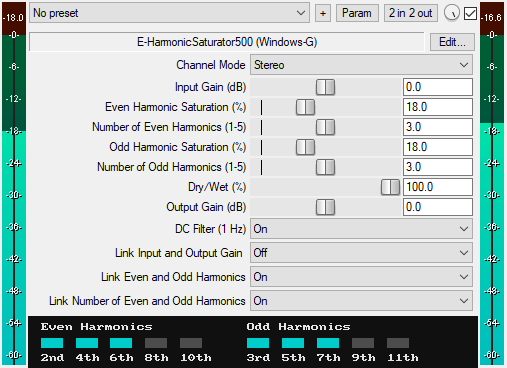The width and height of the screenshot is (507, 368).
Task: Click the Input Gain (dB) label
Action: click(210, 87)
